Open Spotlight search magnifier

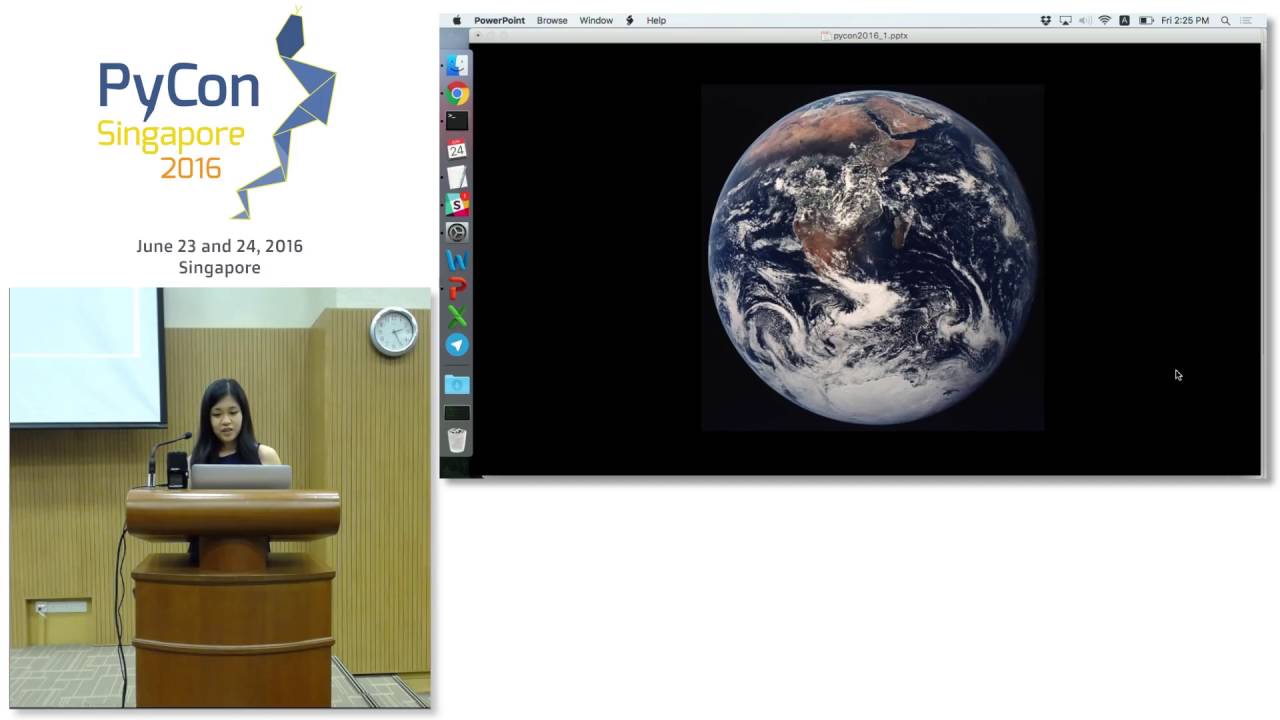pyautogui.click(x=1225, y=20)
